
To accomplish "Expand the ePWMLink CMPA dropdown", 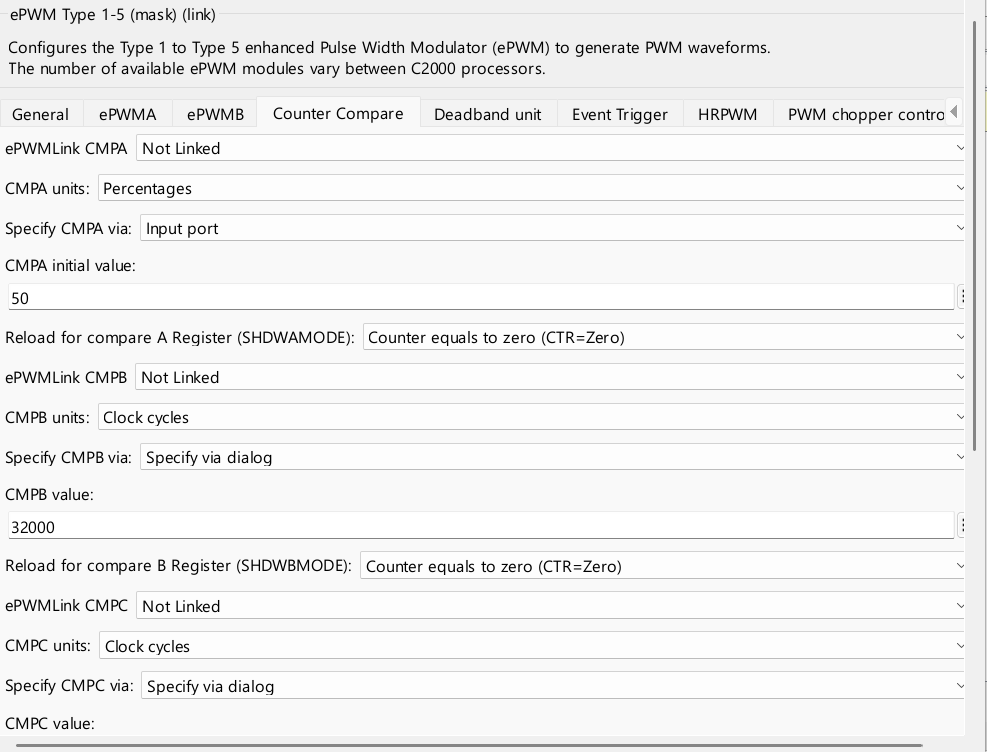I will [x=550, y=149].
